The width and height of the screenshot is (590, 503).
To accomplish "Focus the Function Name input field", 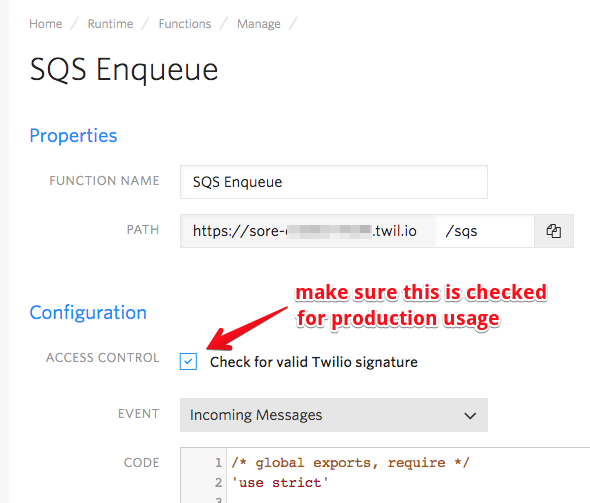I will (x=334, y=182).
